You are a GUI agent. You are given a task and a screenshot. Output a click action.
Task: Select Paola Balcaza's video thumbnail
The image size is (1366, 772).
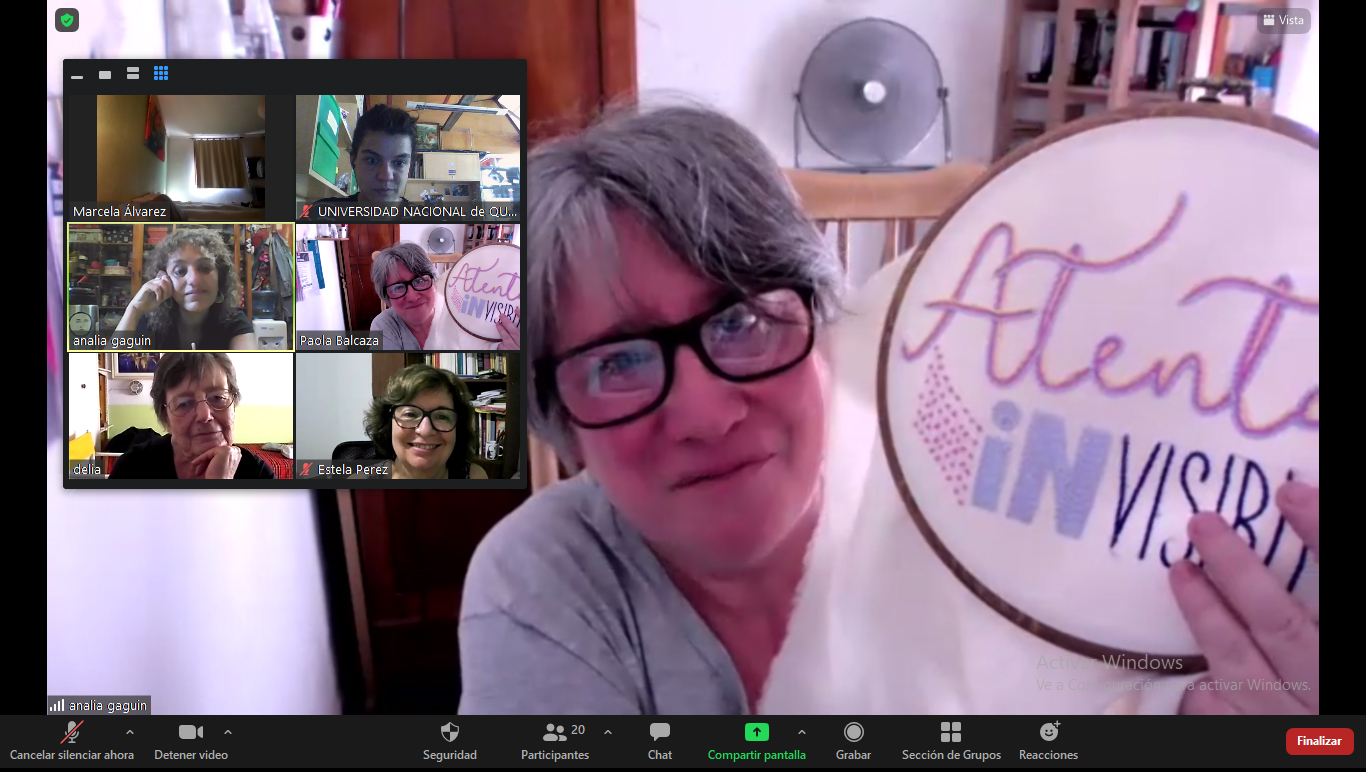point(408,287)
